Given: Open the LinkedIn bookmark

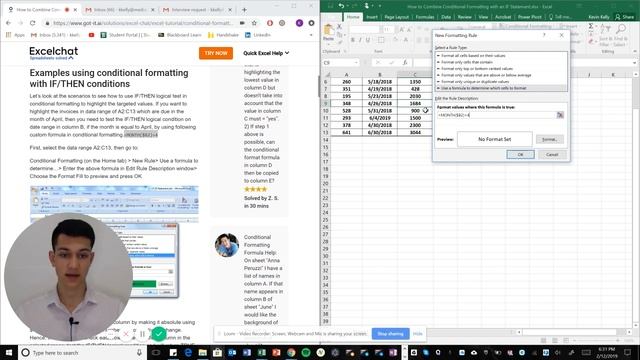Looking at the screenshot, I should (258, 35).
